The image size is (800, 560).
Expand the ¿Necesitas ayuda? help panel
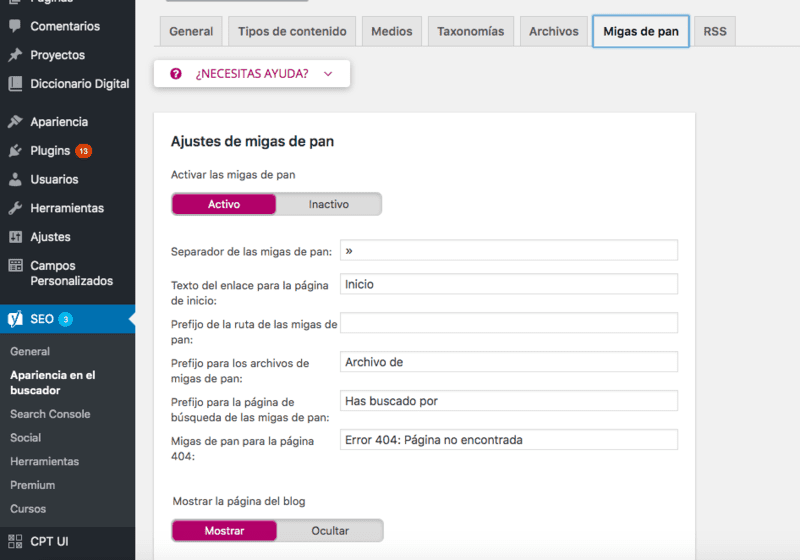tap(251, 74)
